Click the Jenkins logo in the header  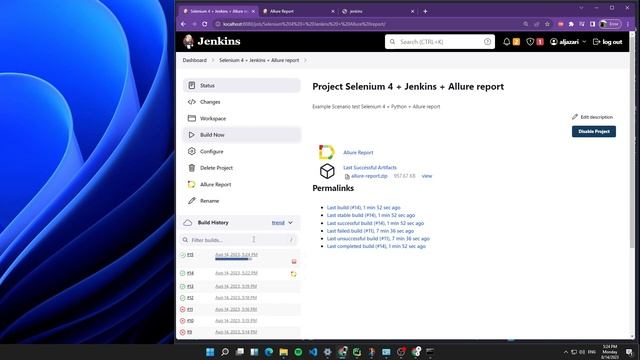coord(212,41)
